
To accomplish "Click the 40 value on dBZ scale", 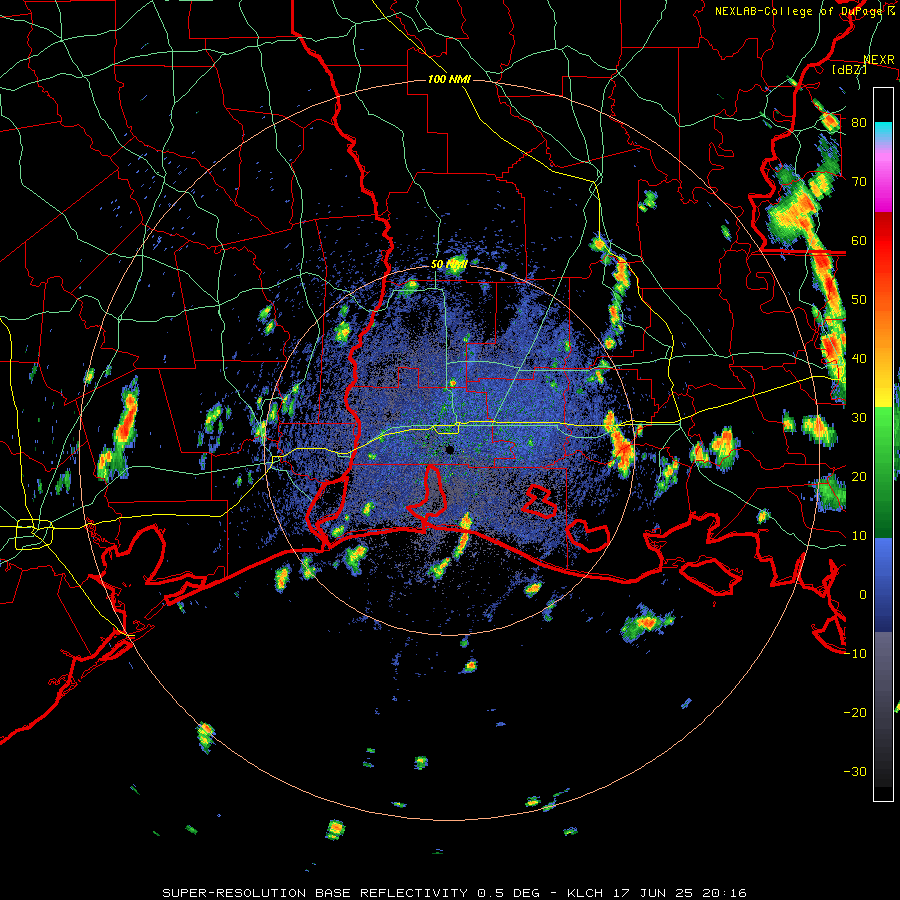I will tap(859, 359).
